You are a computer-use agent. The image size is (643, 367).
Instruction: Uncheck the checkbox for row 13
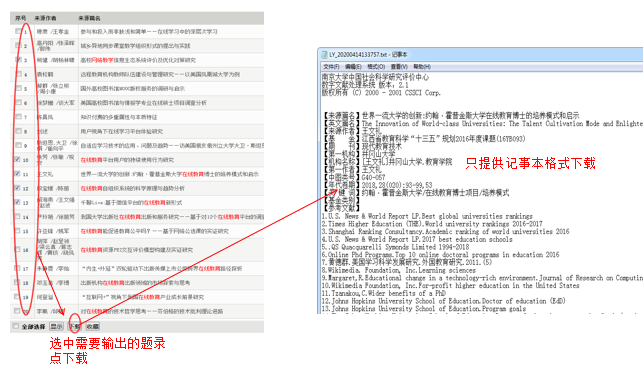[x=17, y=202]
